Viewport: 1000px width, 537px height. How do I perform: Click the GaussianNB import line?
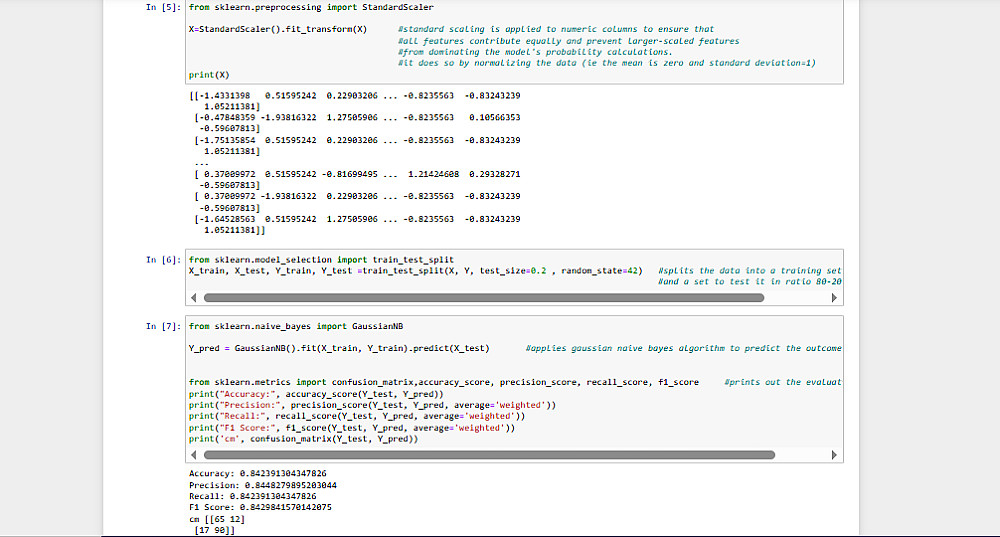(x=296, y=326)
